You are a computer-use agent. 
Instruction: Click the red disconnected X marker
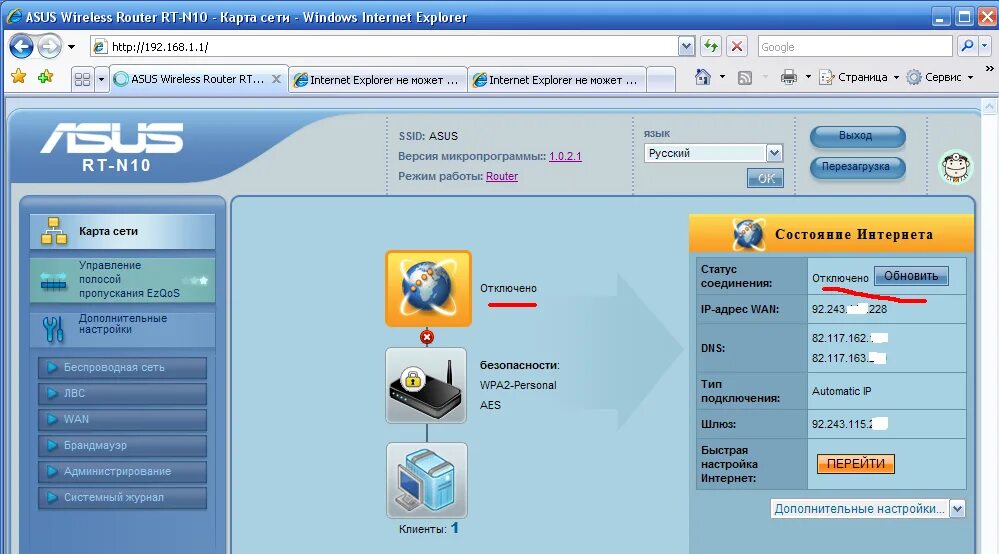(427, 337)
